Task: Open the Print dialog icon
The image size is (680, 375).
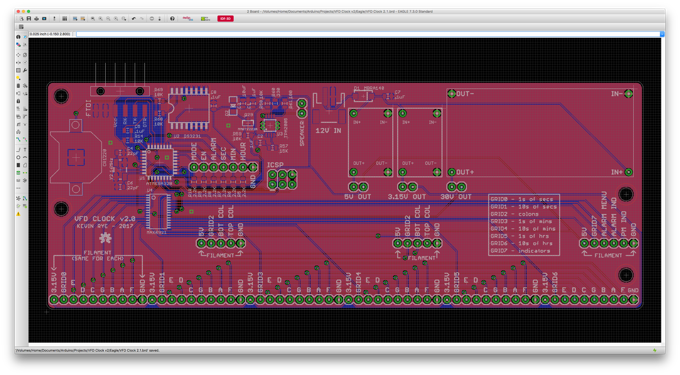Action: 36,19
